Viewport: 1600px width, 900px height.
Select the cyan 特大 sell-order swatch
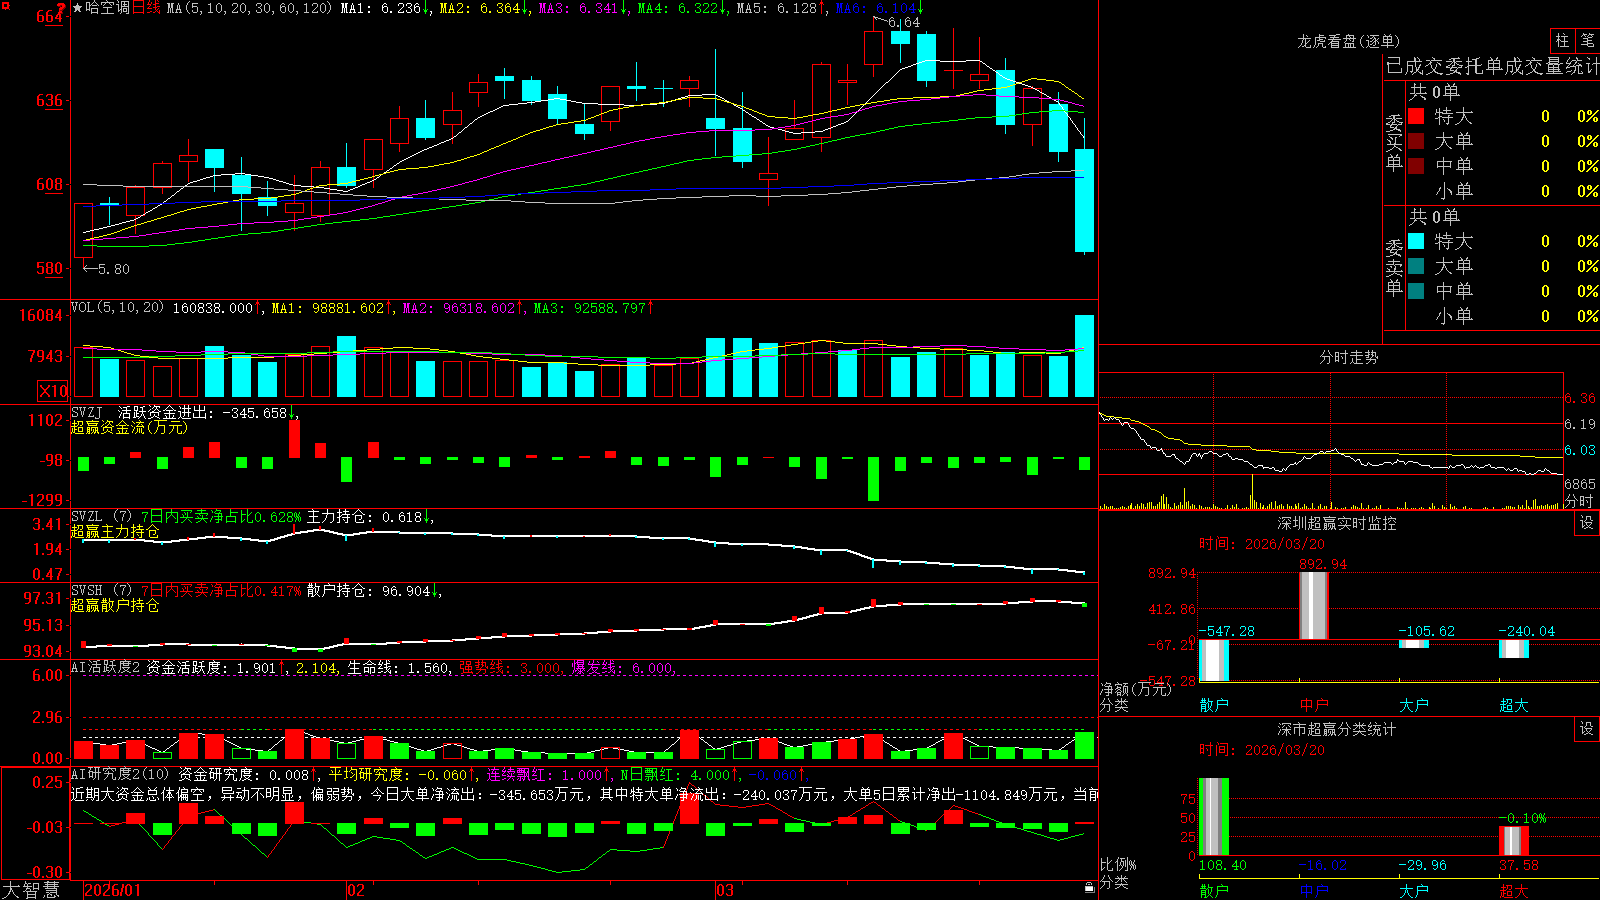tap(1416, 241)
